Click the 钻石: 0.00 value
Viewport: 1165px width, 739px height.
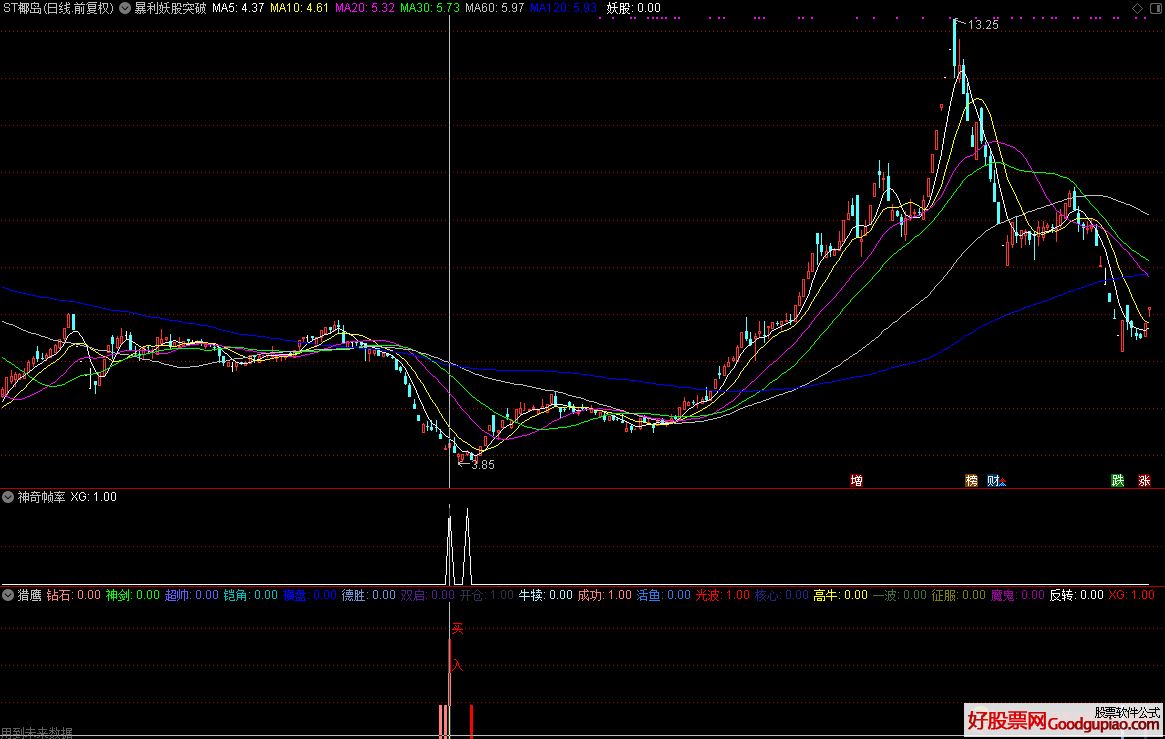[74, 595]
